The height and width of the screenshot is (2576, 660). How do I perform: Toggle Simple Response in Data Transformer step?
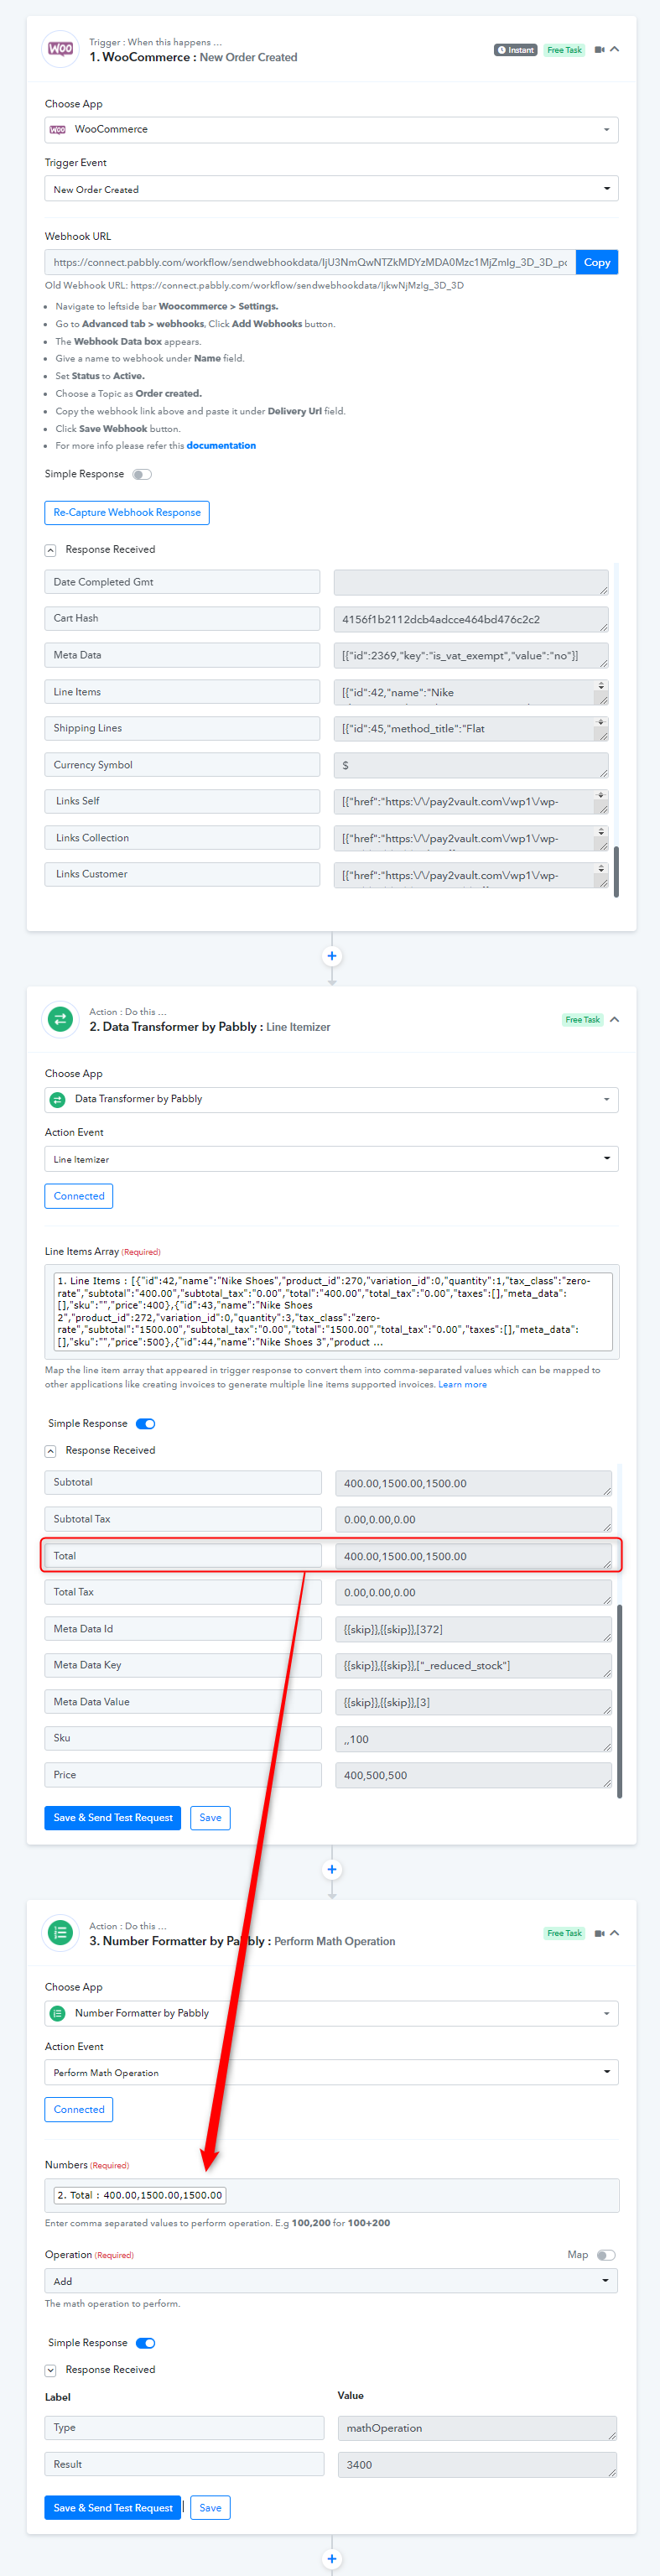tap(146, 1424)
